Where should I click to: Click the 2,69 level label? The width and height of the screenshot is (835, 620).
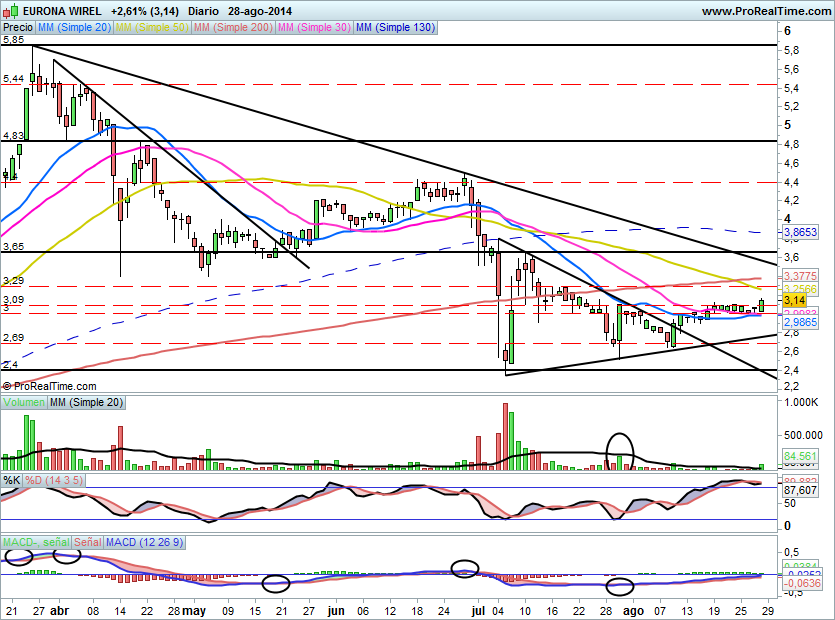click(x=13, y=338)
